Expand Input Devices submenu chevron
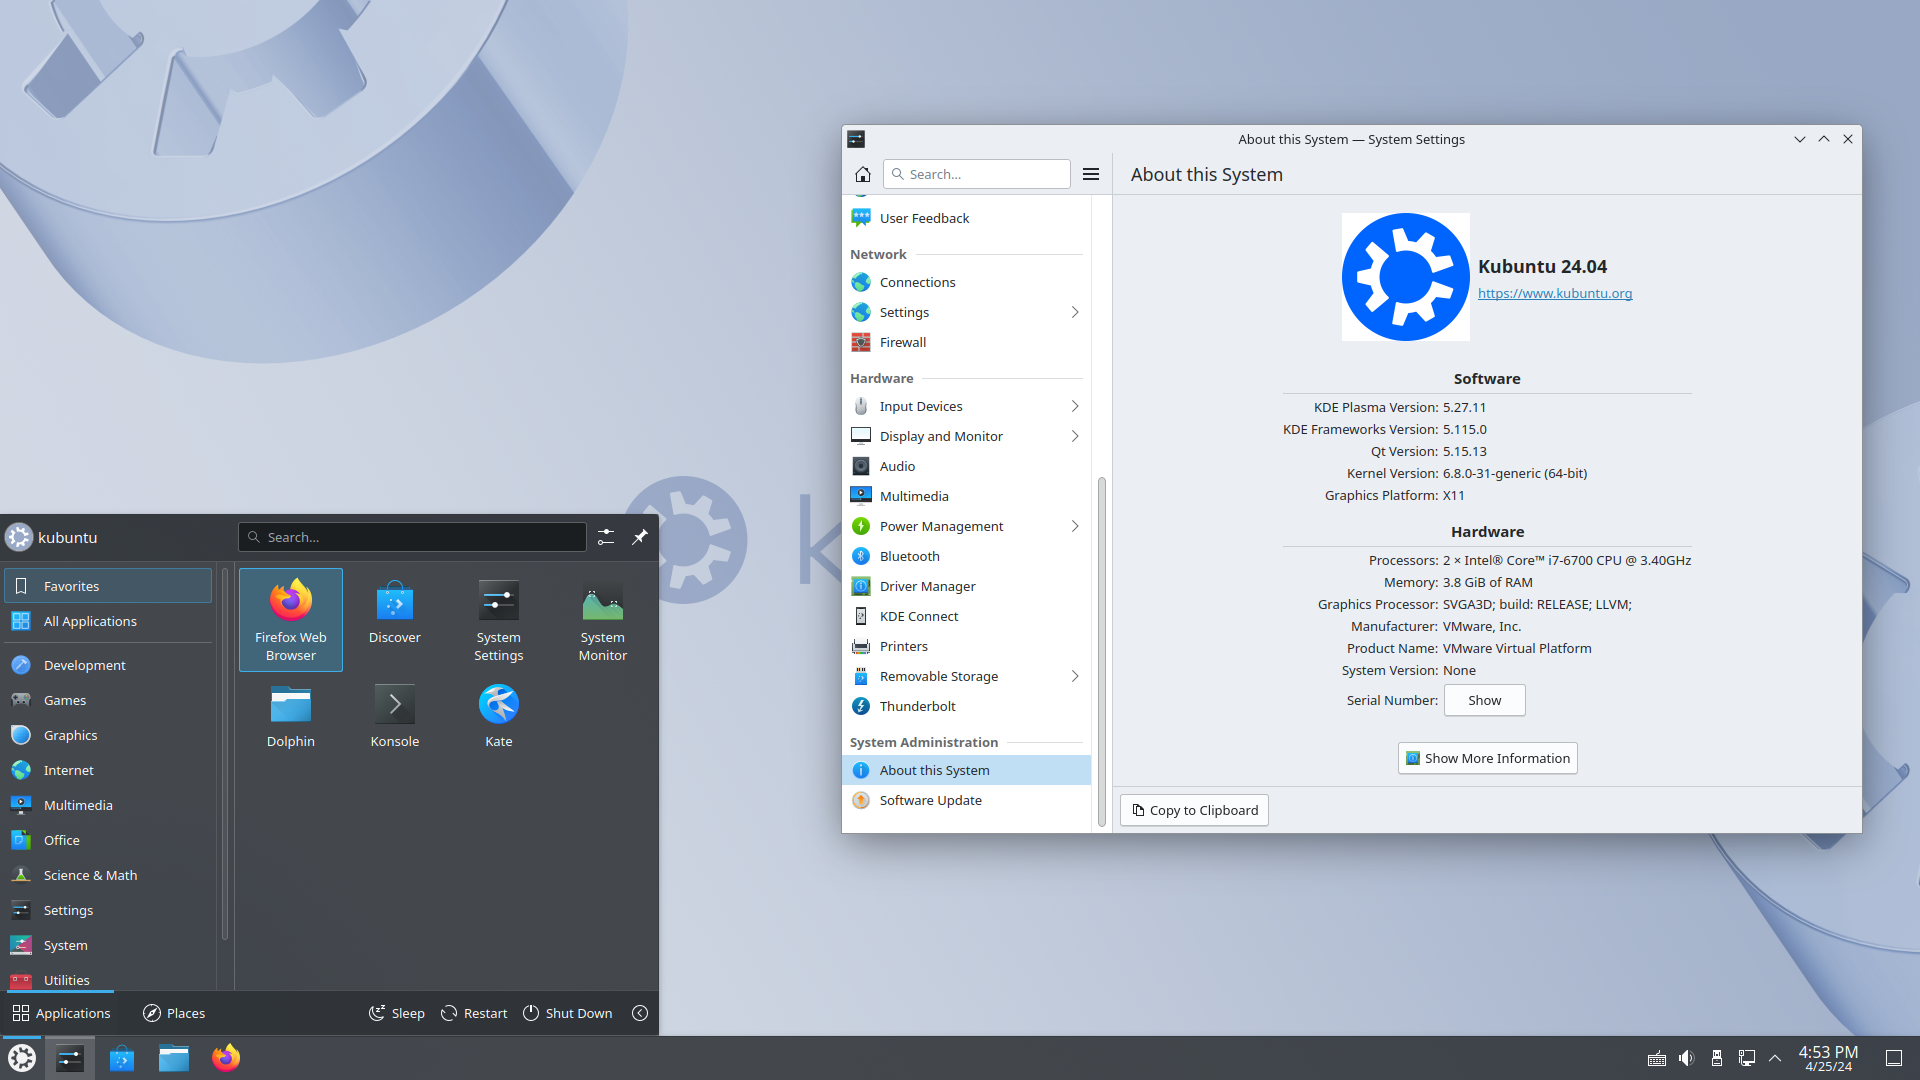This screenshot has width=1920, height=1080. [x=1075, y=406]
